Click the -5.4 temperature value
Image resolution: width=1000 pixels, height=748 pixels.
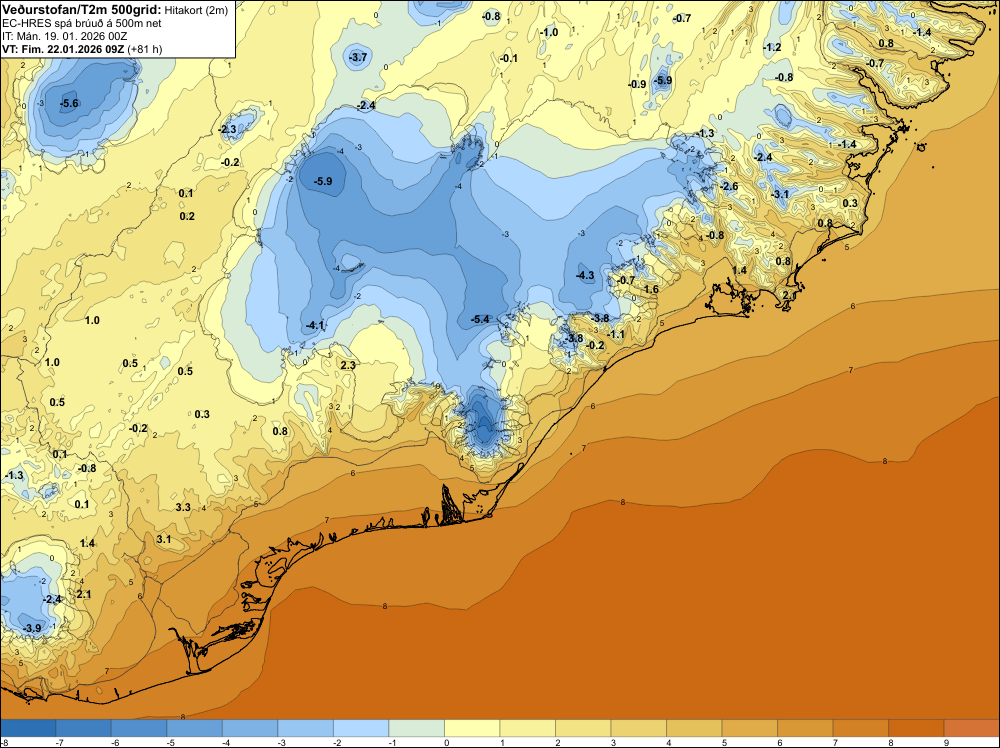pos(480,319)
